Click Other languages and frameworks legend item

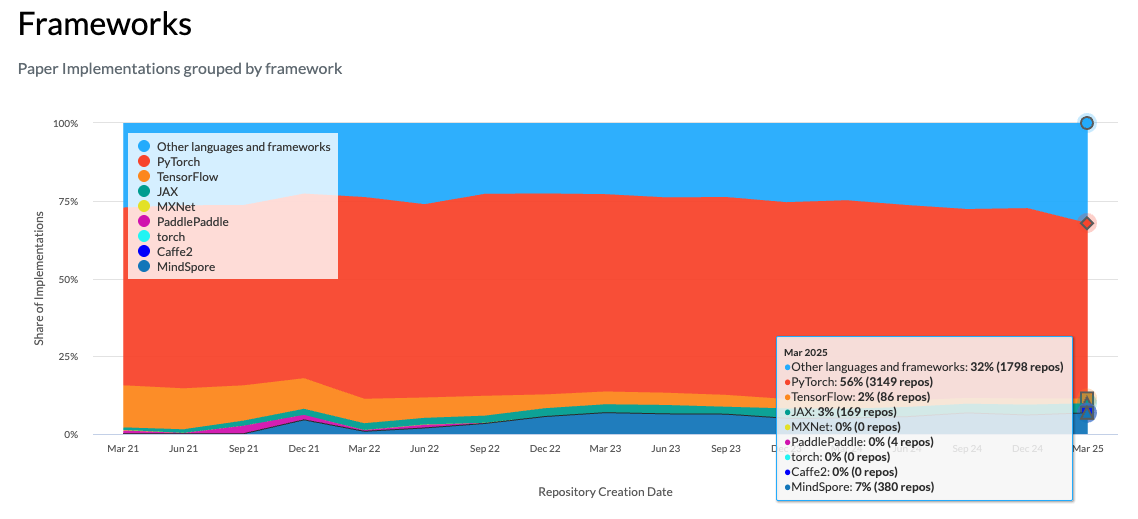pos(234,147)
